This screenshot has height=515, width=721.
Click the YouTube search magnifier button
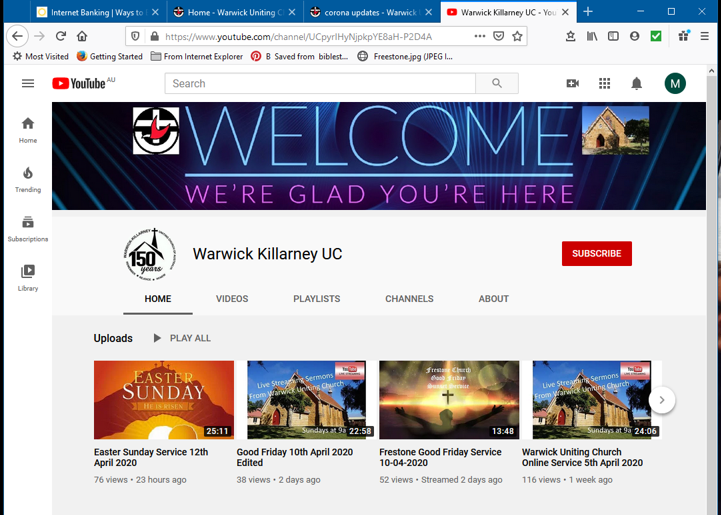[x=497, y=83]
